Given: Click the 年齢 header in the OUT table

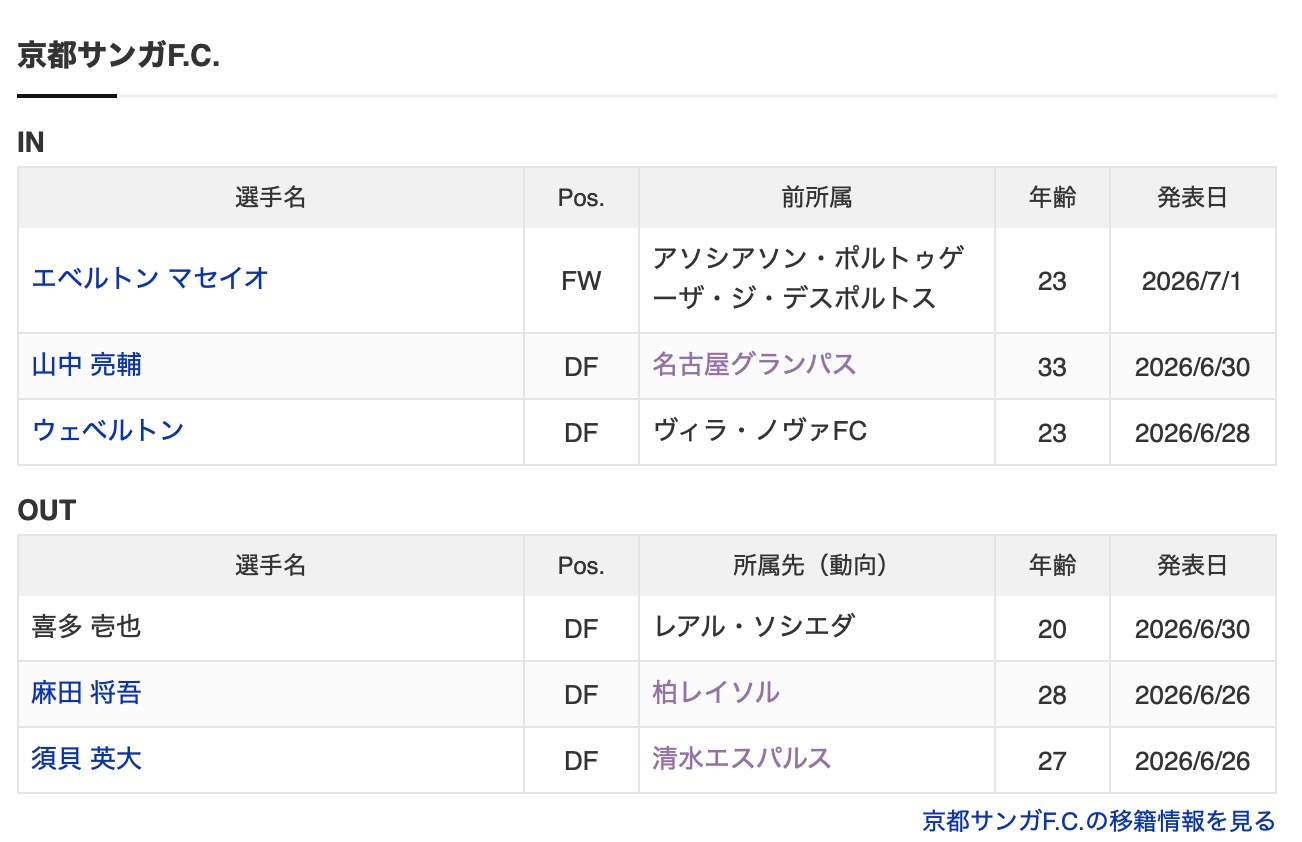Looking at the screenshot, I should pos(1052,565).
